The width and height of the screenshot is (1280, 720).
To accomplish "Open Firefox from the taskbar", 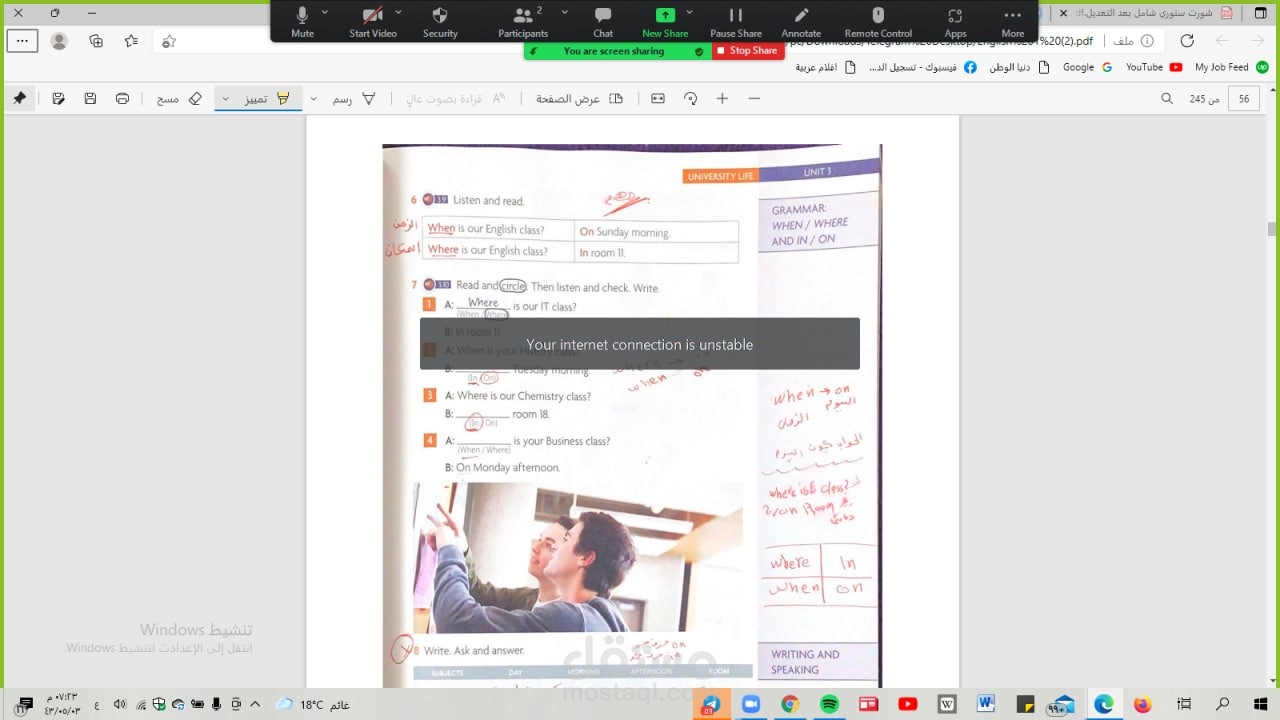I will coord(1143,704).
